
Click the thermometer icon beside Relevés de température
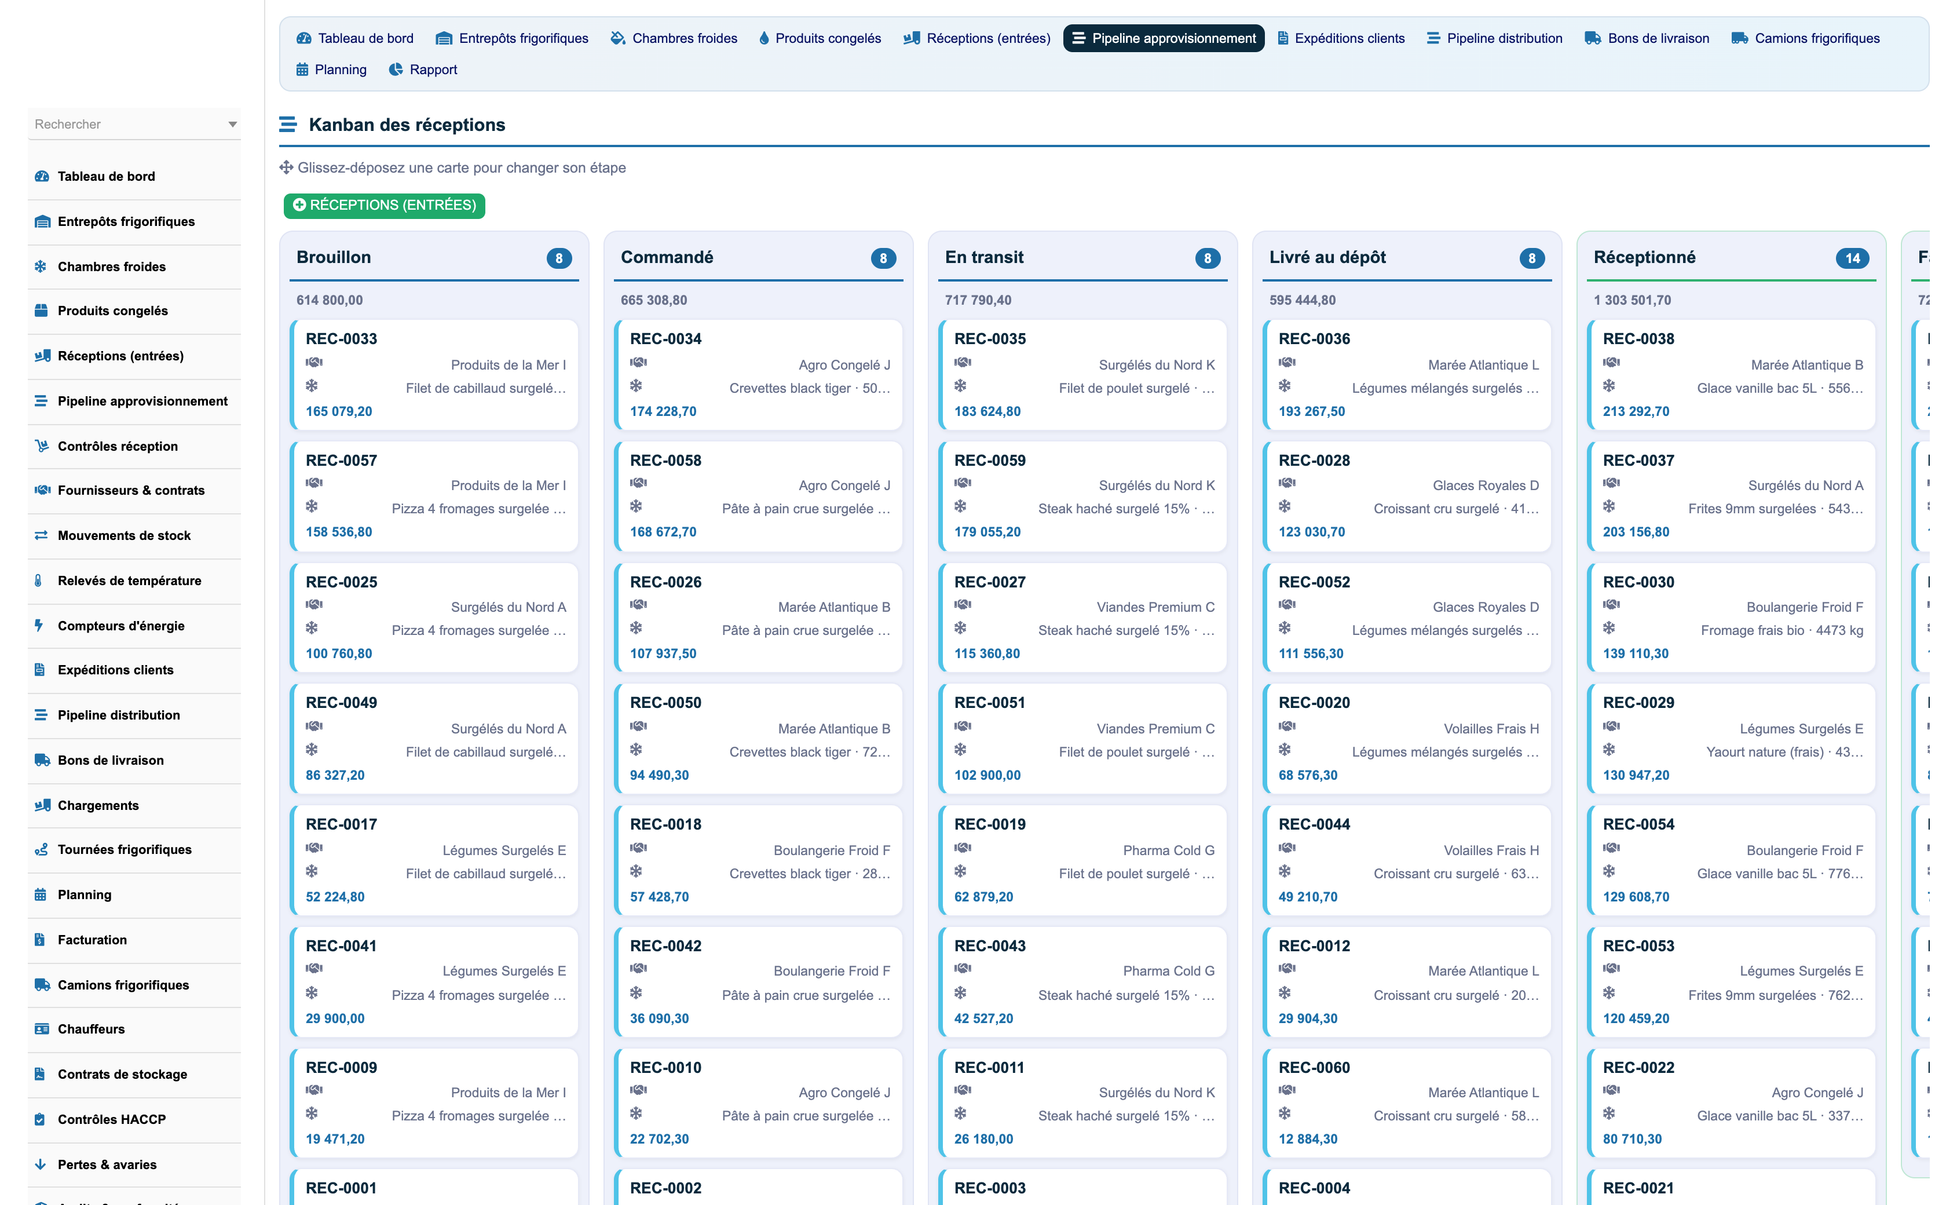click(40, 581)
